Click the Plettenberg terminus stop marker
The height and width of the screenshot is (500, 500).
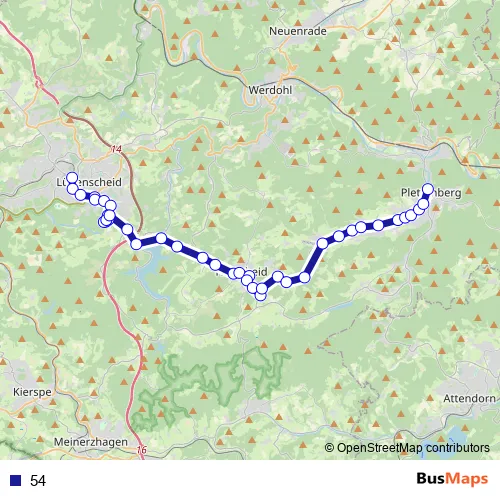(428, 189)
